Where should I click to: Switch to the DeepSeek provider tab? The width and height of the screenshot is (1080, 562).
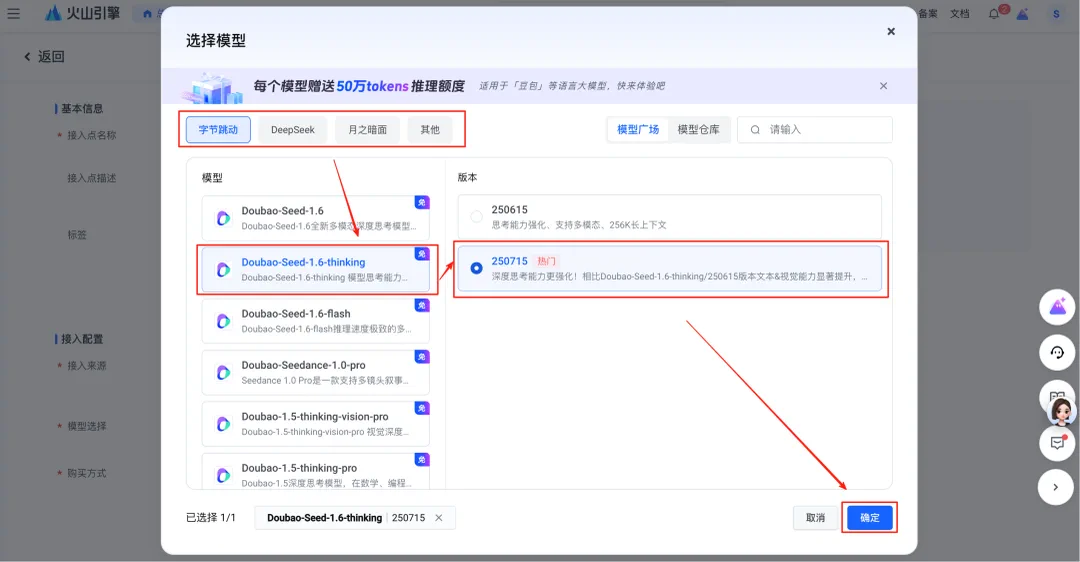pyautogui.click(x=293, y=129)
